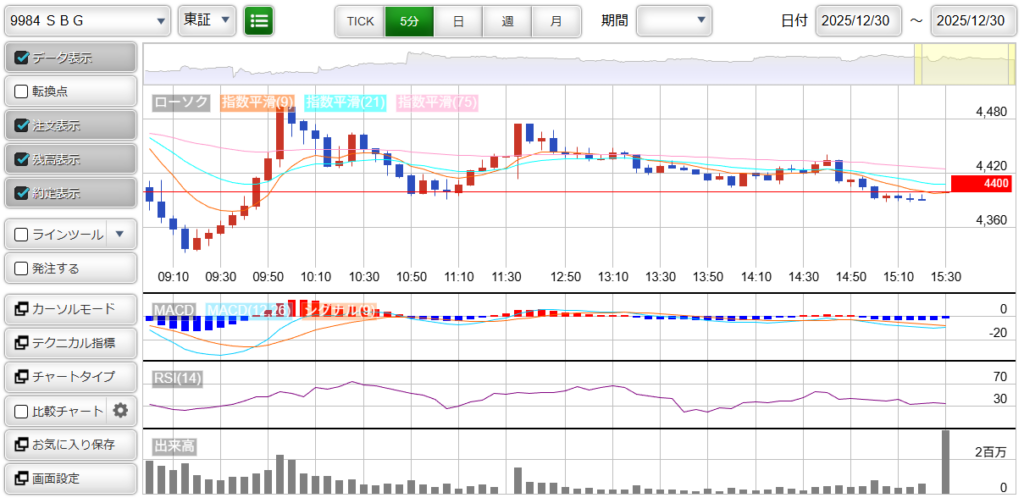Open the テクニカル指標 panel
The height and width of the screenshot is (498, 1024).
(69, 343)
